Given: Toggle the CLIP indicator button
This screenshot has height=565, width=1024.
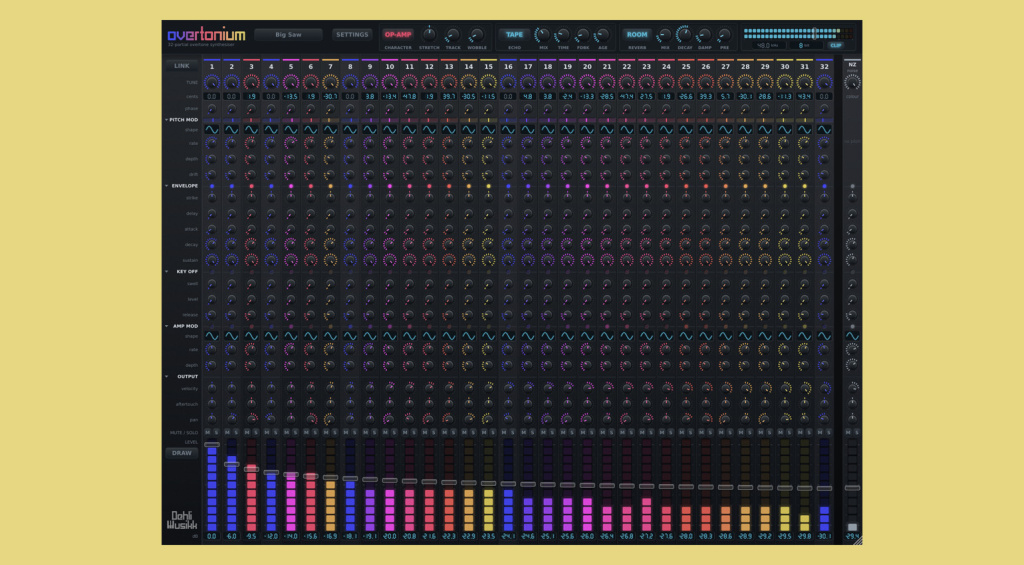Looking at the screenshot, I should click(x=836, y=46).
